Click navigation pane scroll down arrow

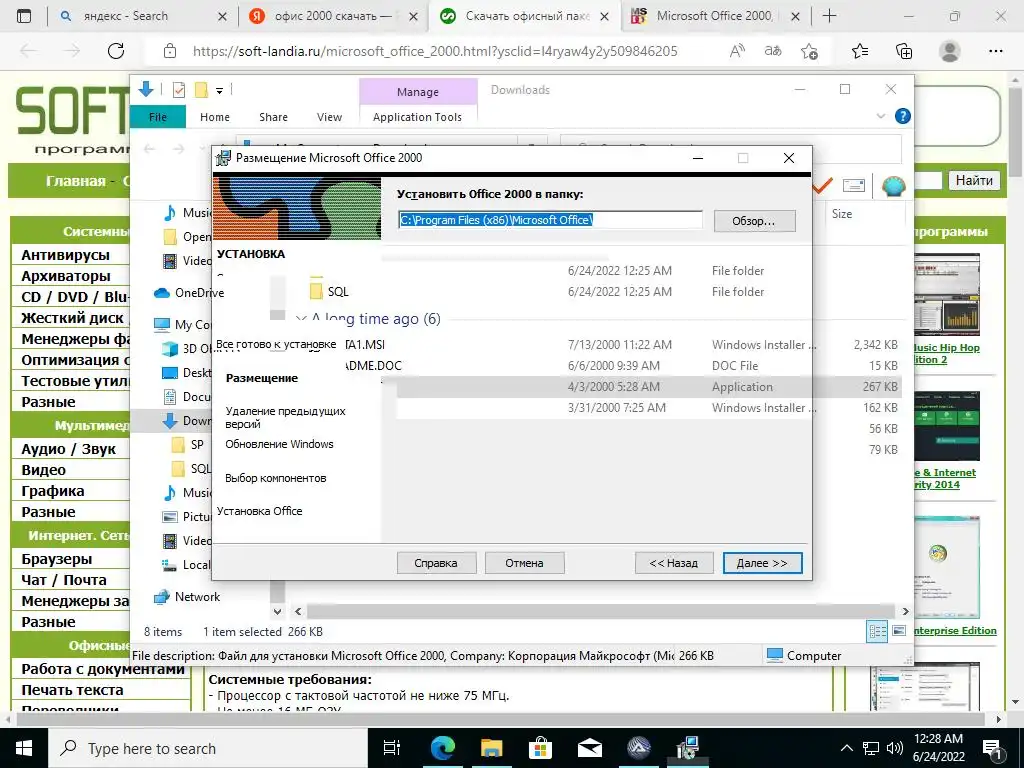coord(278,611)
